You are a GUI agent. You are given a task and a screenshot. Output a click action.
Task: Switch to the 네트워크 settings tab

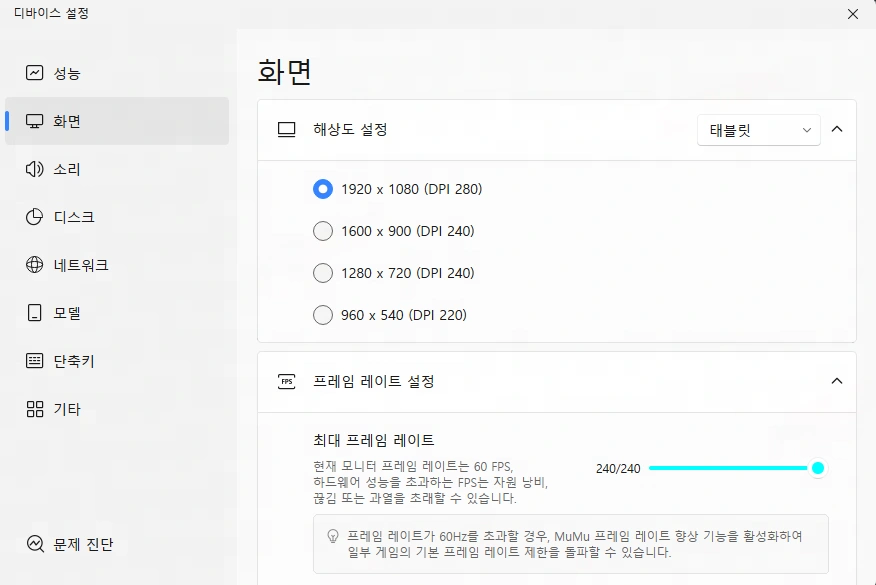(80, 265)
